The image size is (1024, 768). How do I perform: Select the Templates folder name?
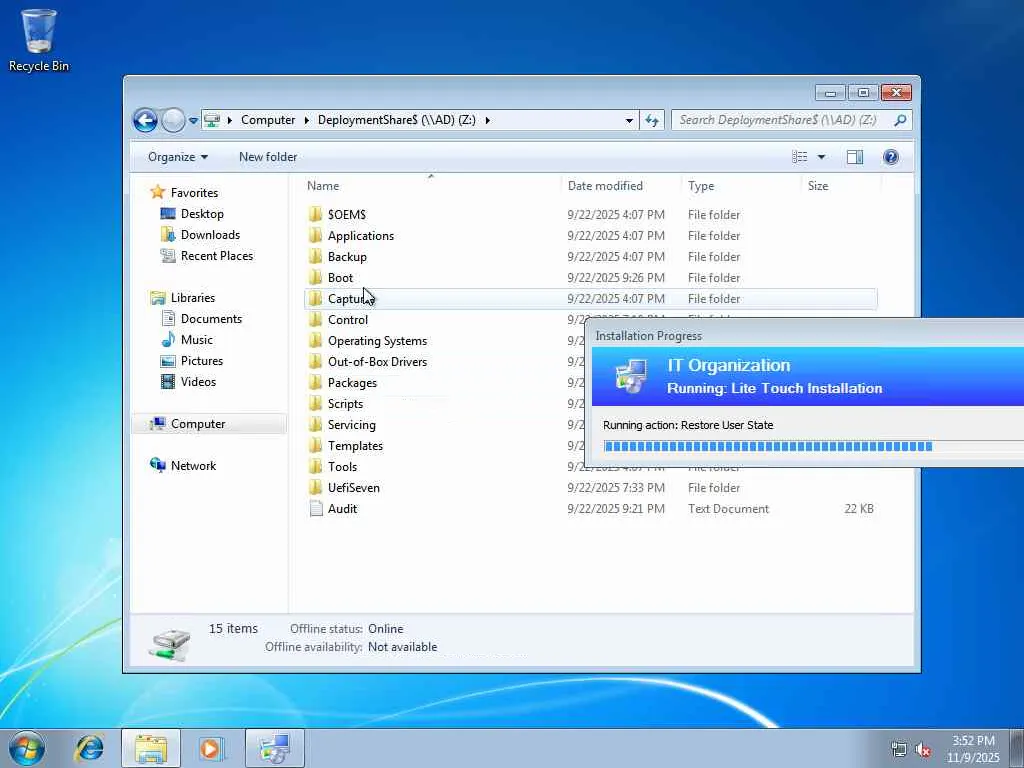click(355, 445)
